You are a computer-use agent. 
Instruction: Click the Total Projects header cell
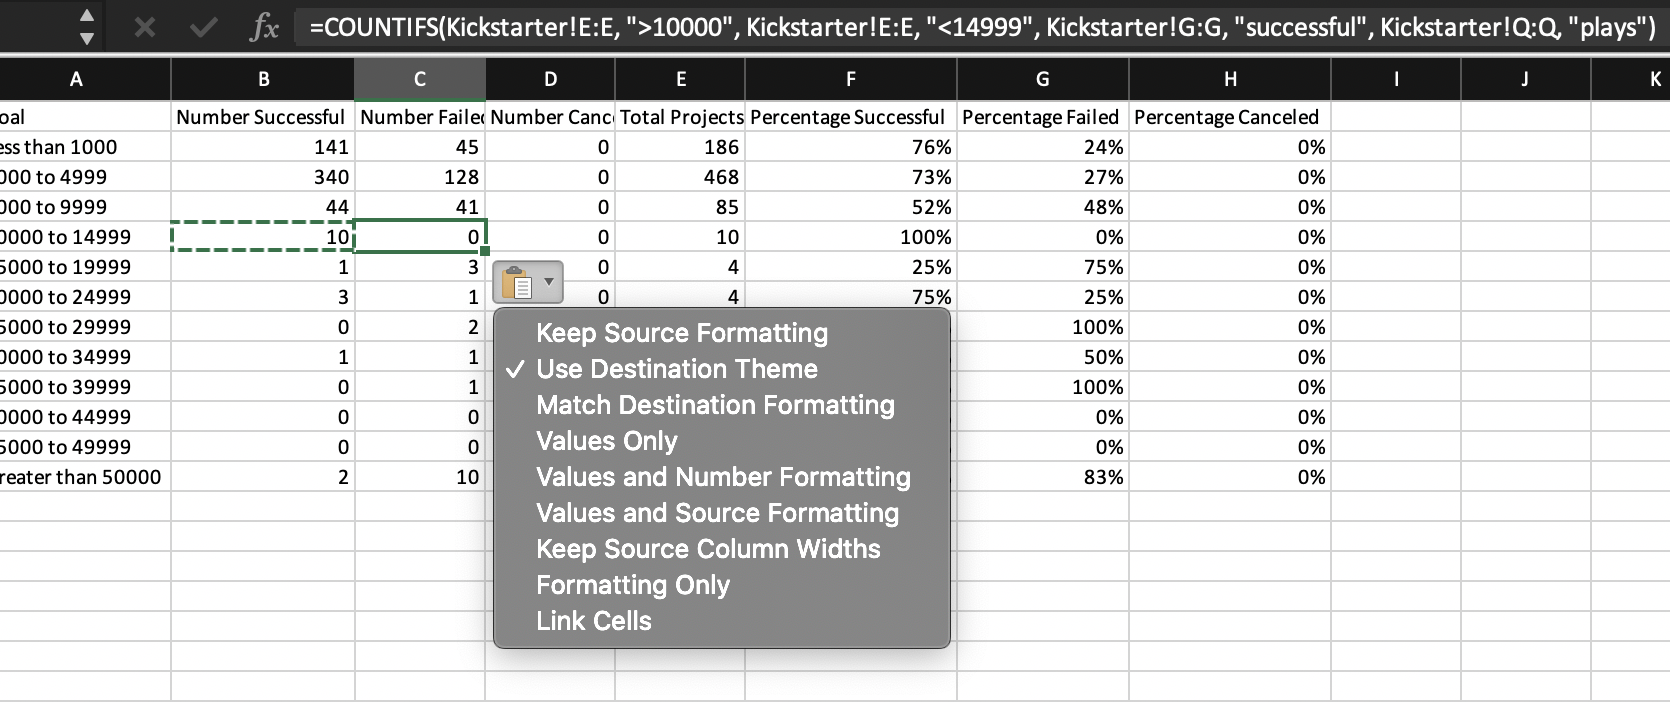(680, 117)
